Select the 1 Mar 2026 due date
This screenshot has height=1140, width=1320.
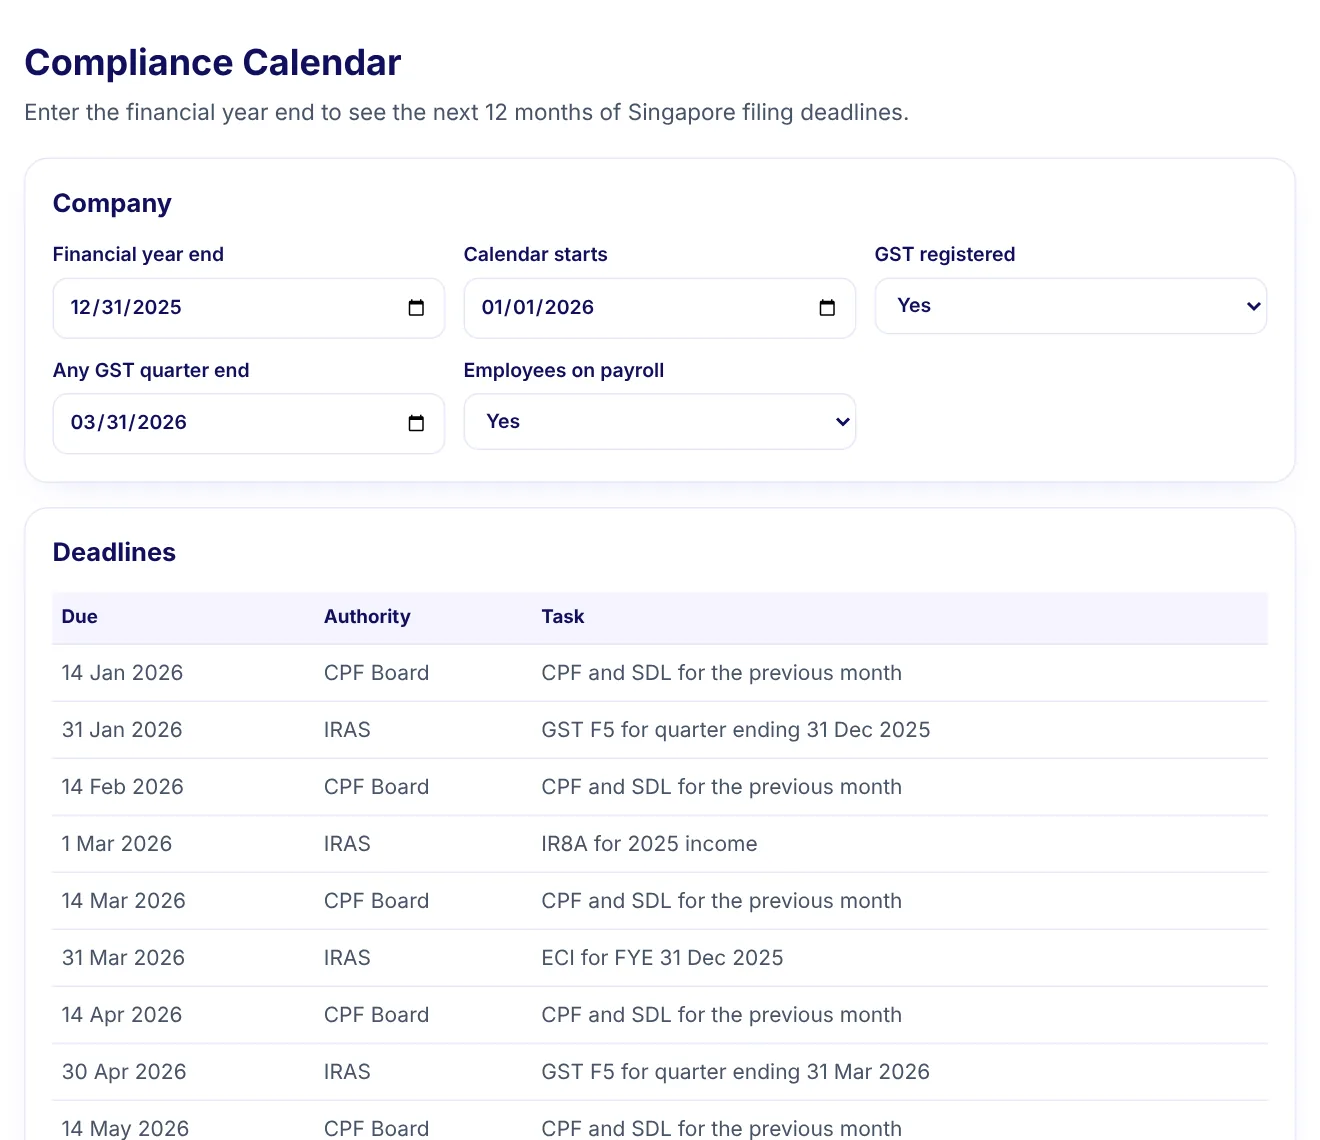pyautogui.click(x=117, y=844)
